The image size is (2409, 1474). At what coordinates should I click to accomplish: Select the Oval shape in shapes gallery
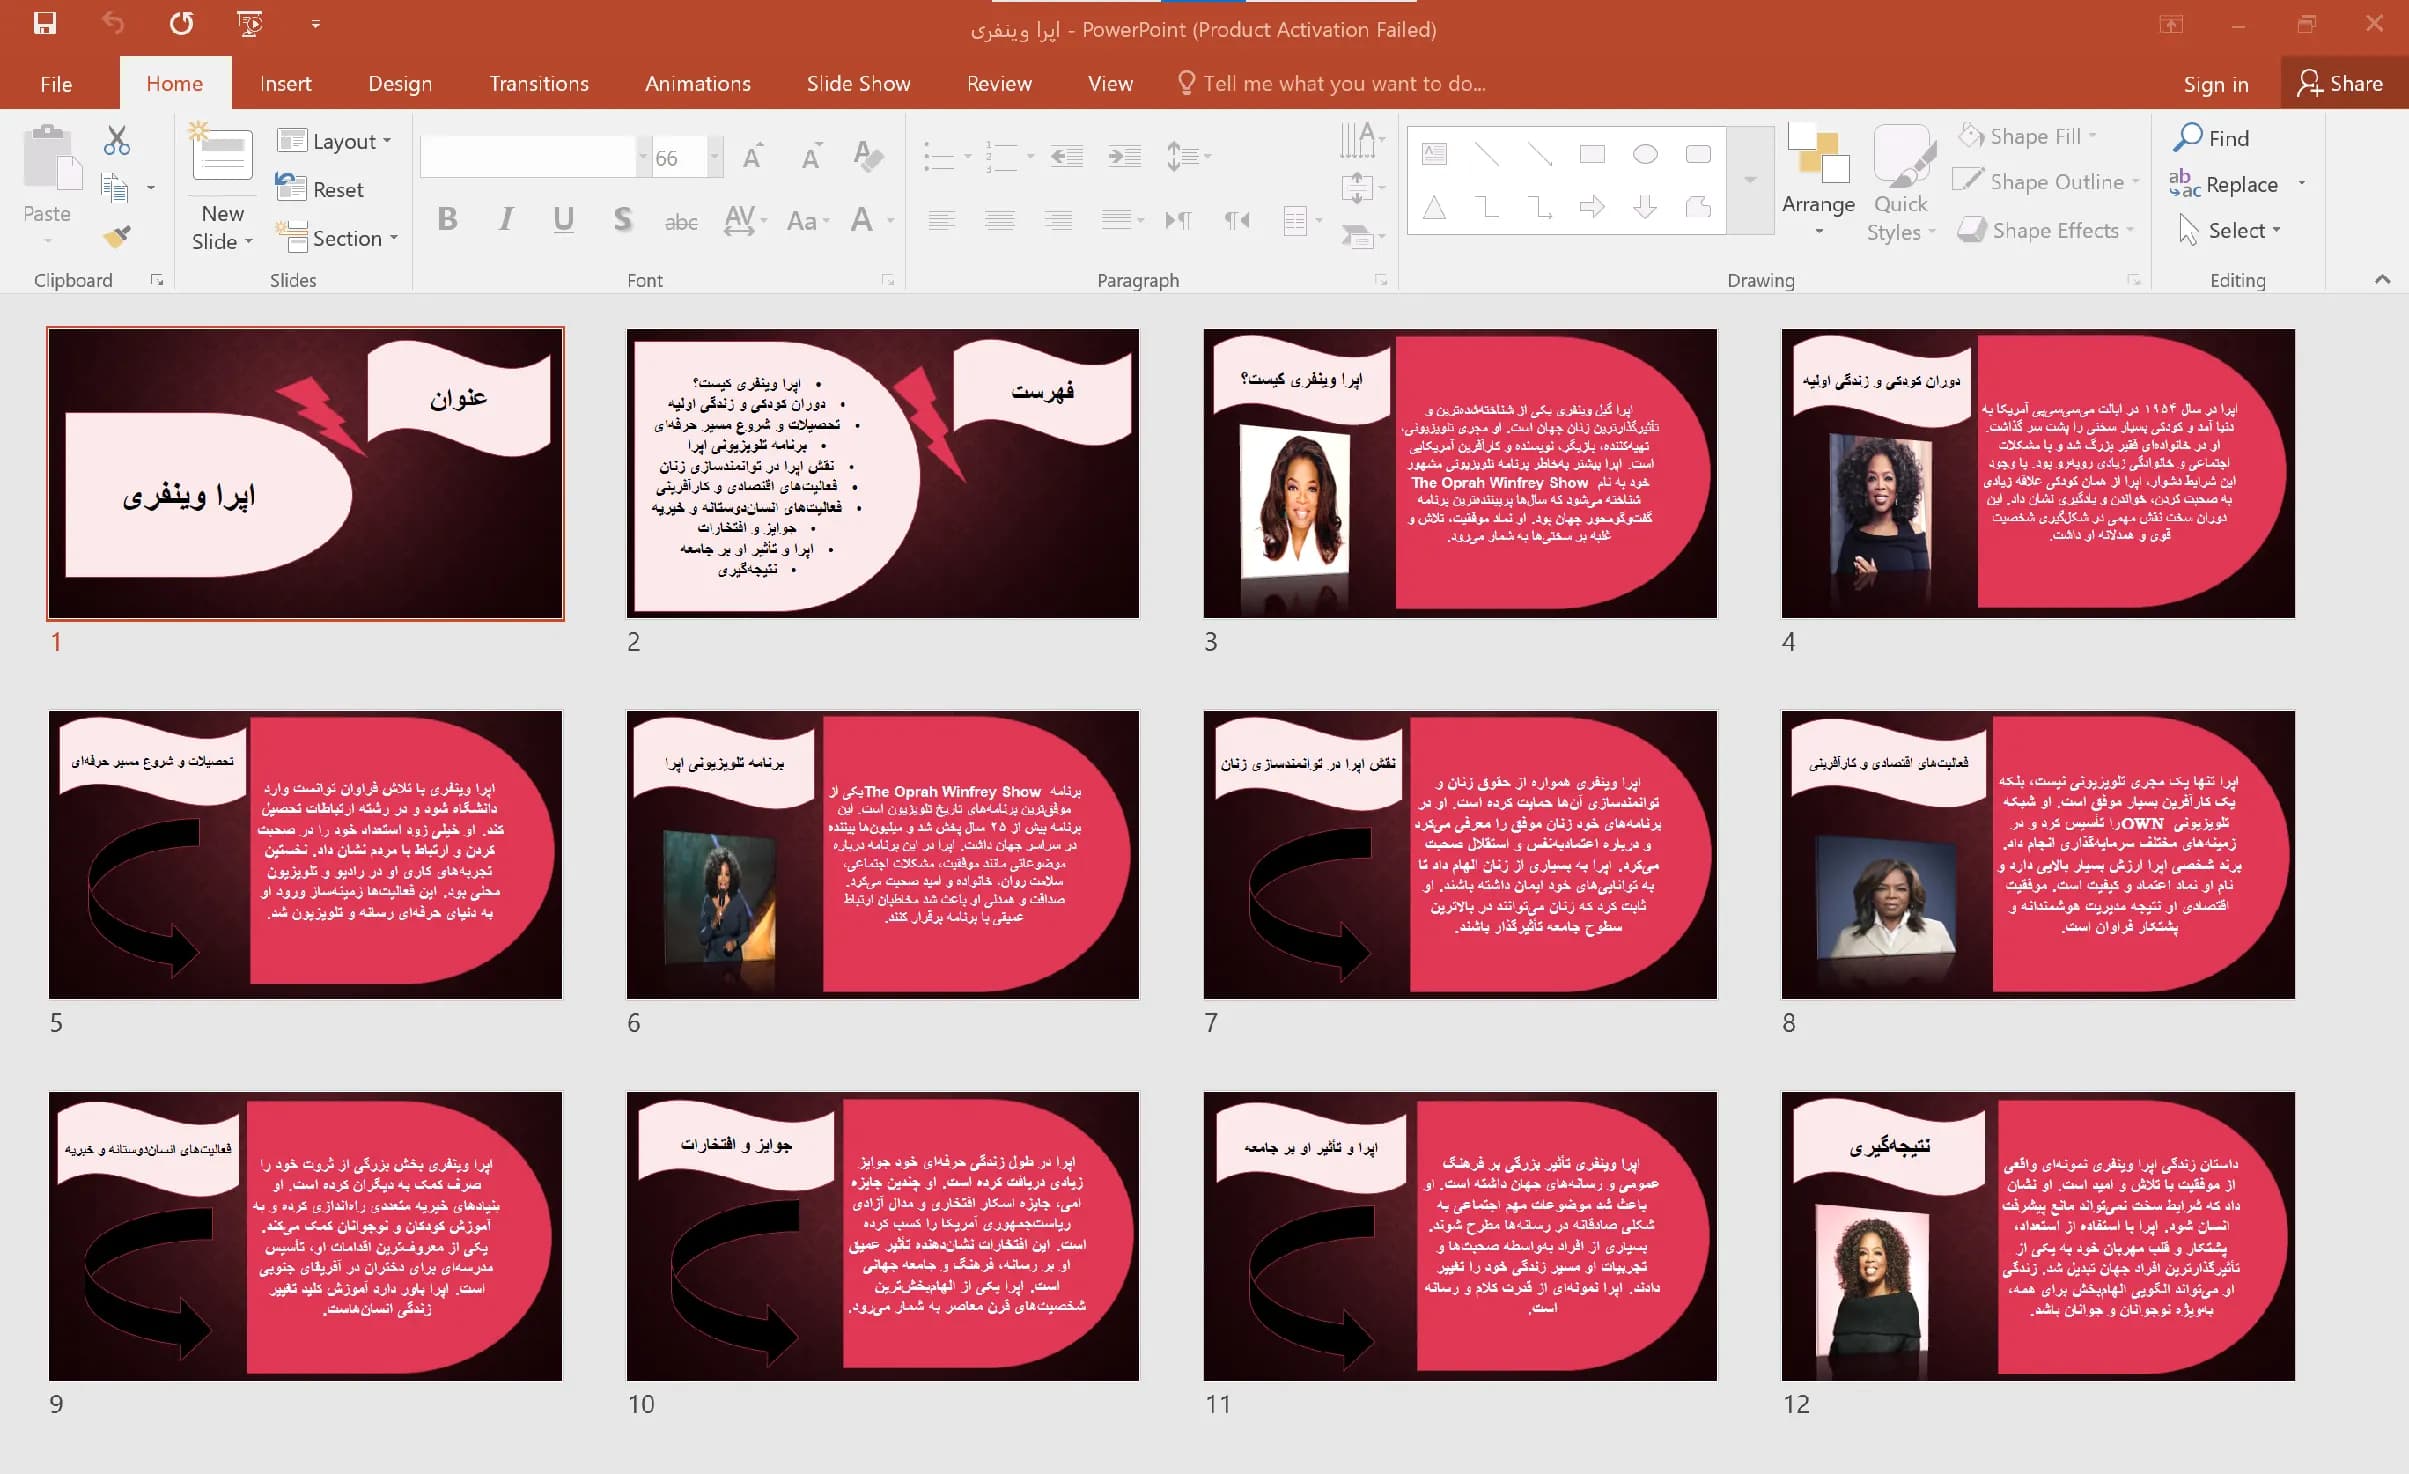pos(1645,154)
